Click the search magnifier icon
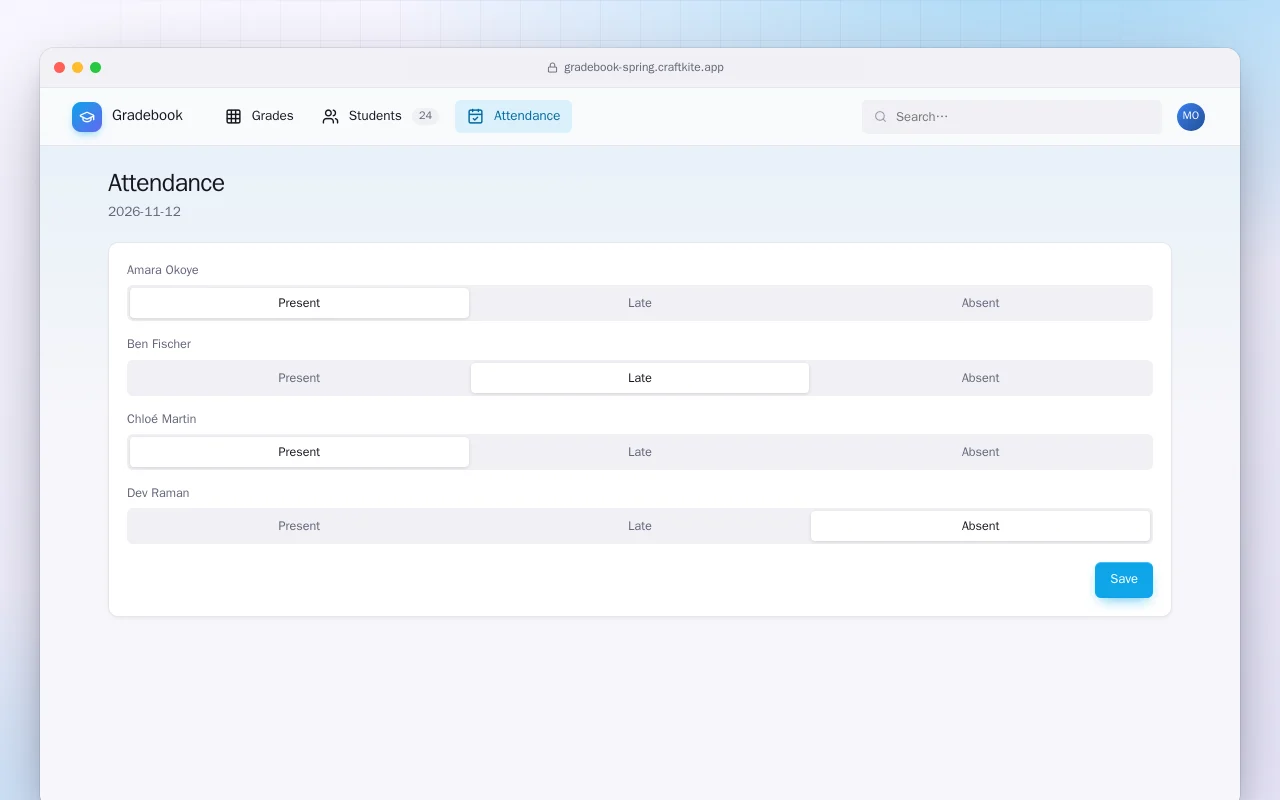This screenshot has height=800, width=1280. click(881, 117)
